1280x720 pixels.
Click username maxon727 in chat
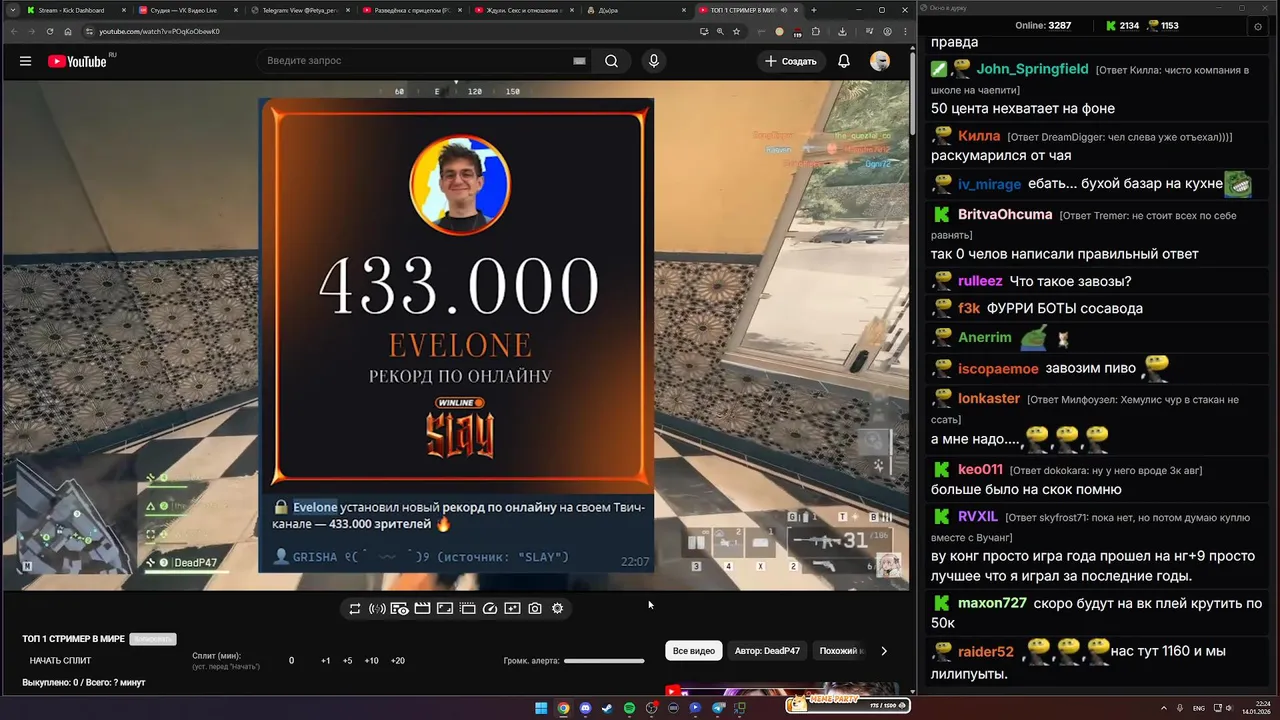click(992, 603)
